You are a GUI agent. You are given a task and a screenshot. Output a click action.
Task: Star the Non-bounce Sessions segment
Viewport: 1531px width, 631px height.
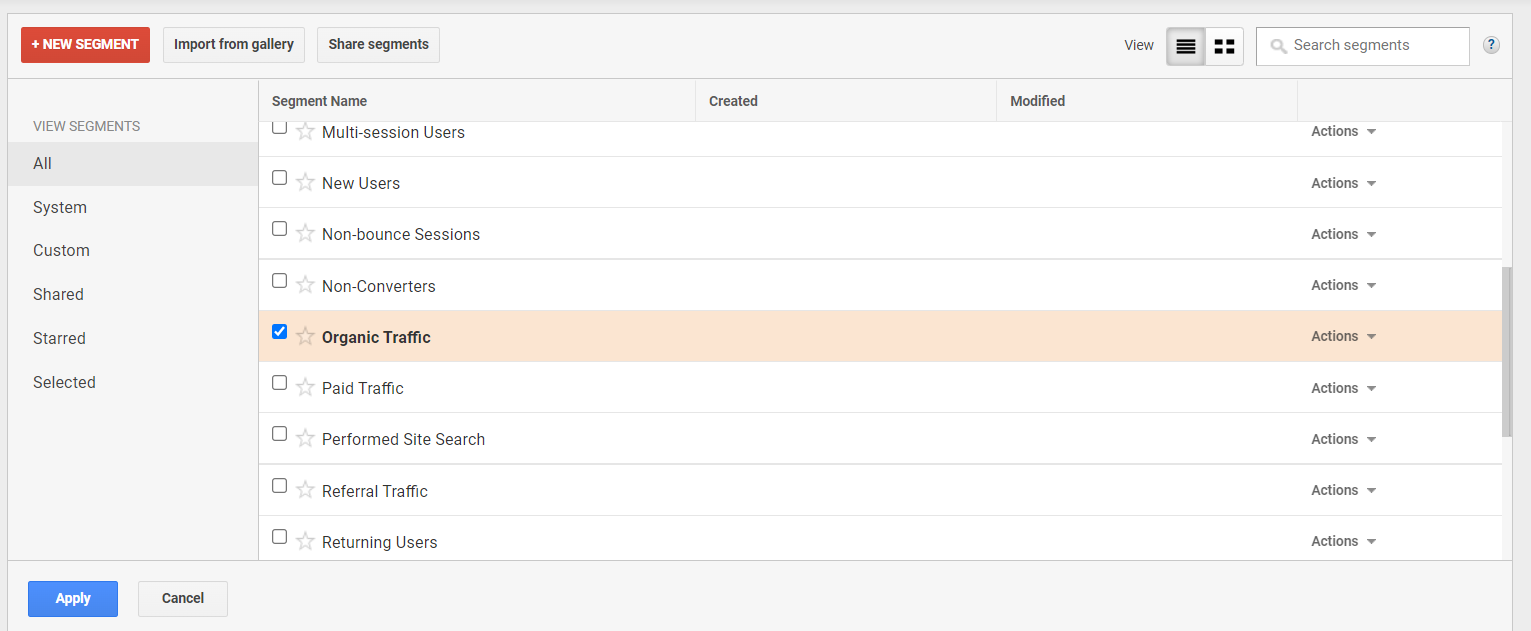pos(306,234)
